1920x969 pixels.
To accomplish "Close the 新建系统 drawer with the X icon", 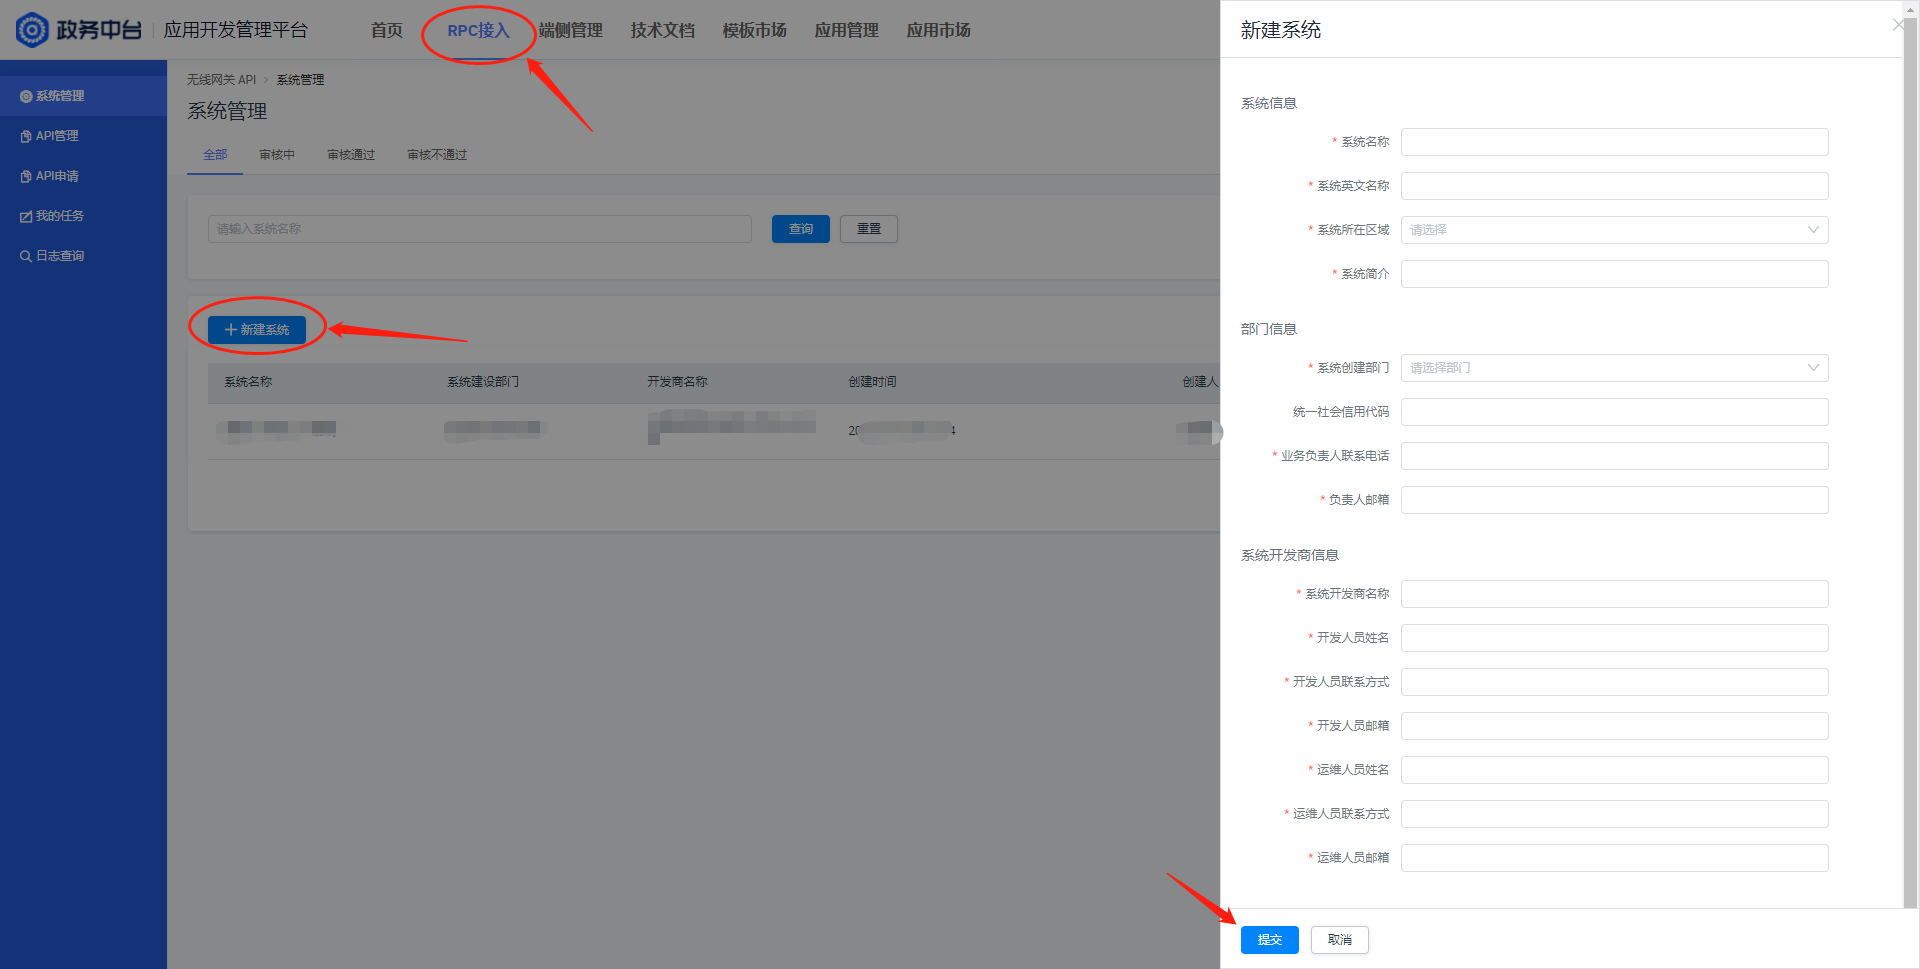I will pos(1897,24).
